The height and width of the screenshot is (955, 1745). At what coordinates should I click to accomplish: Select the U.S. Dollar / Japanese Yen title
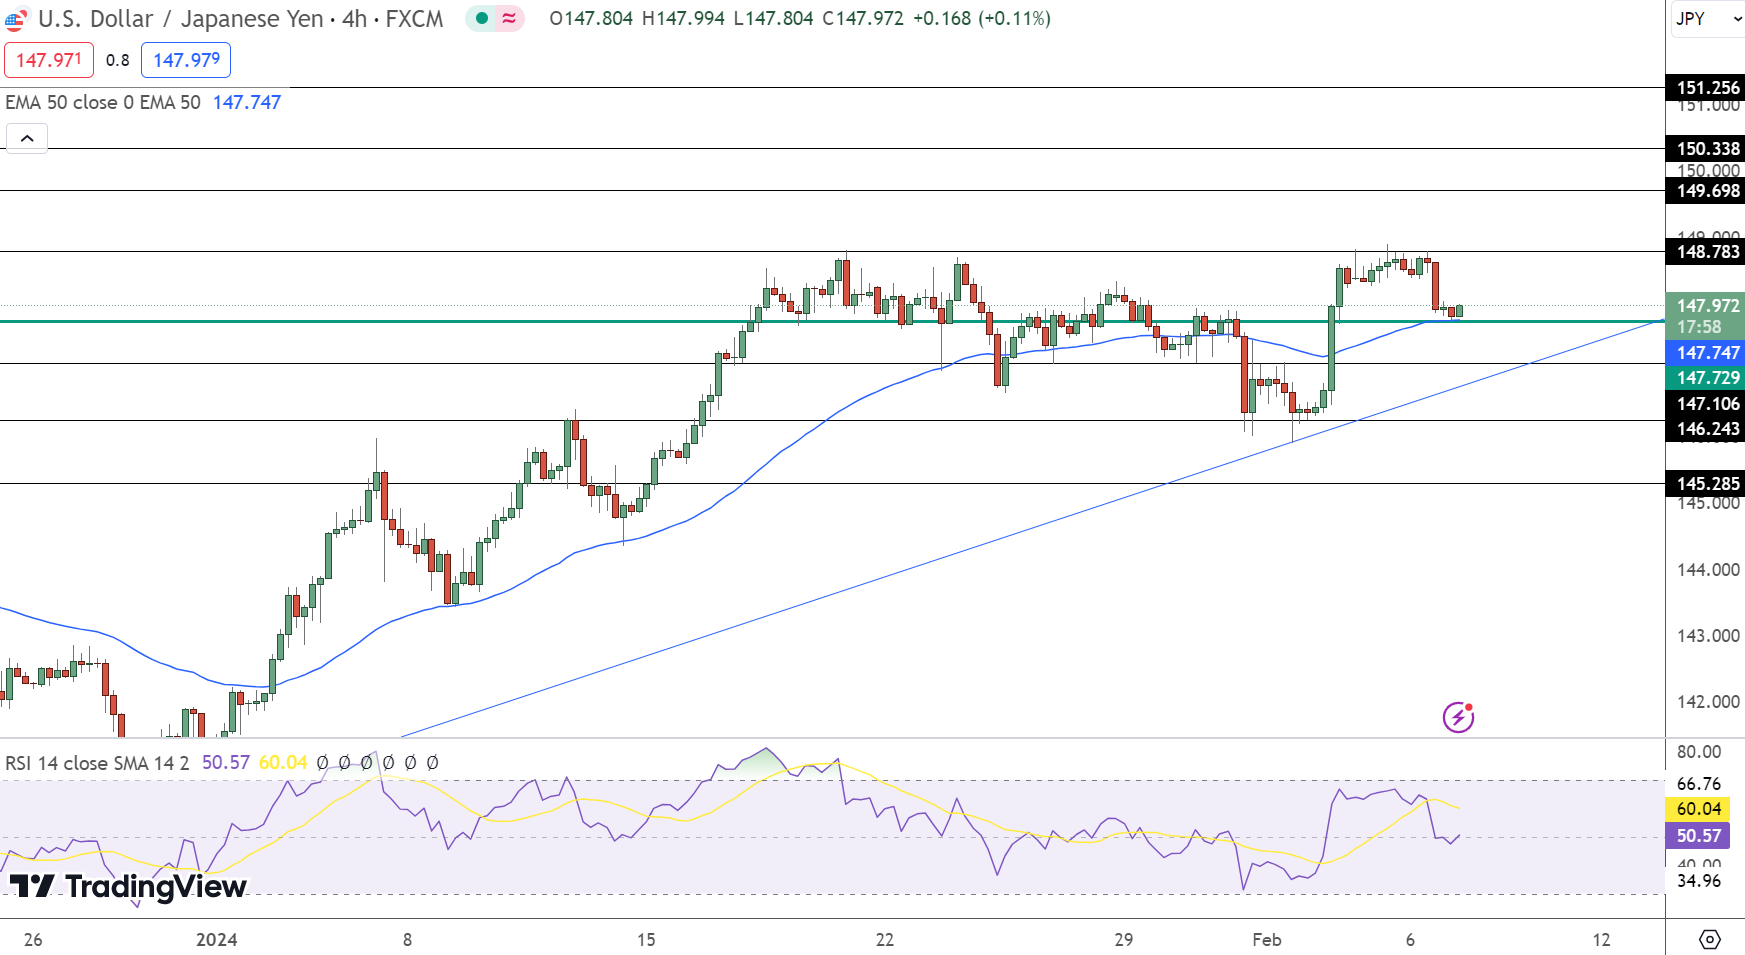[x=180, y=19]
